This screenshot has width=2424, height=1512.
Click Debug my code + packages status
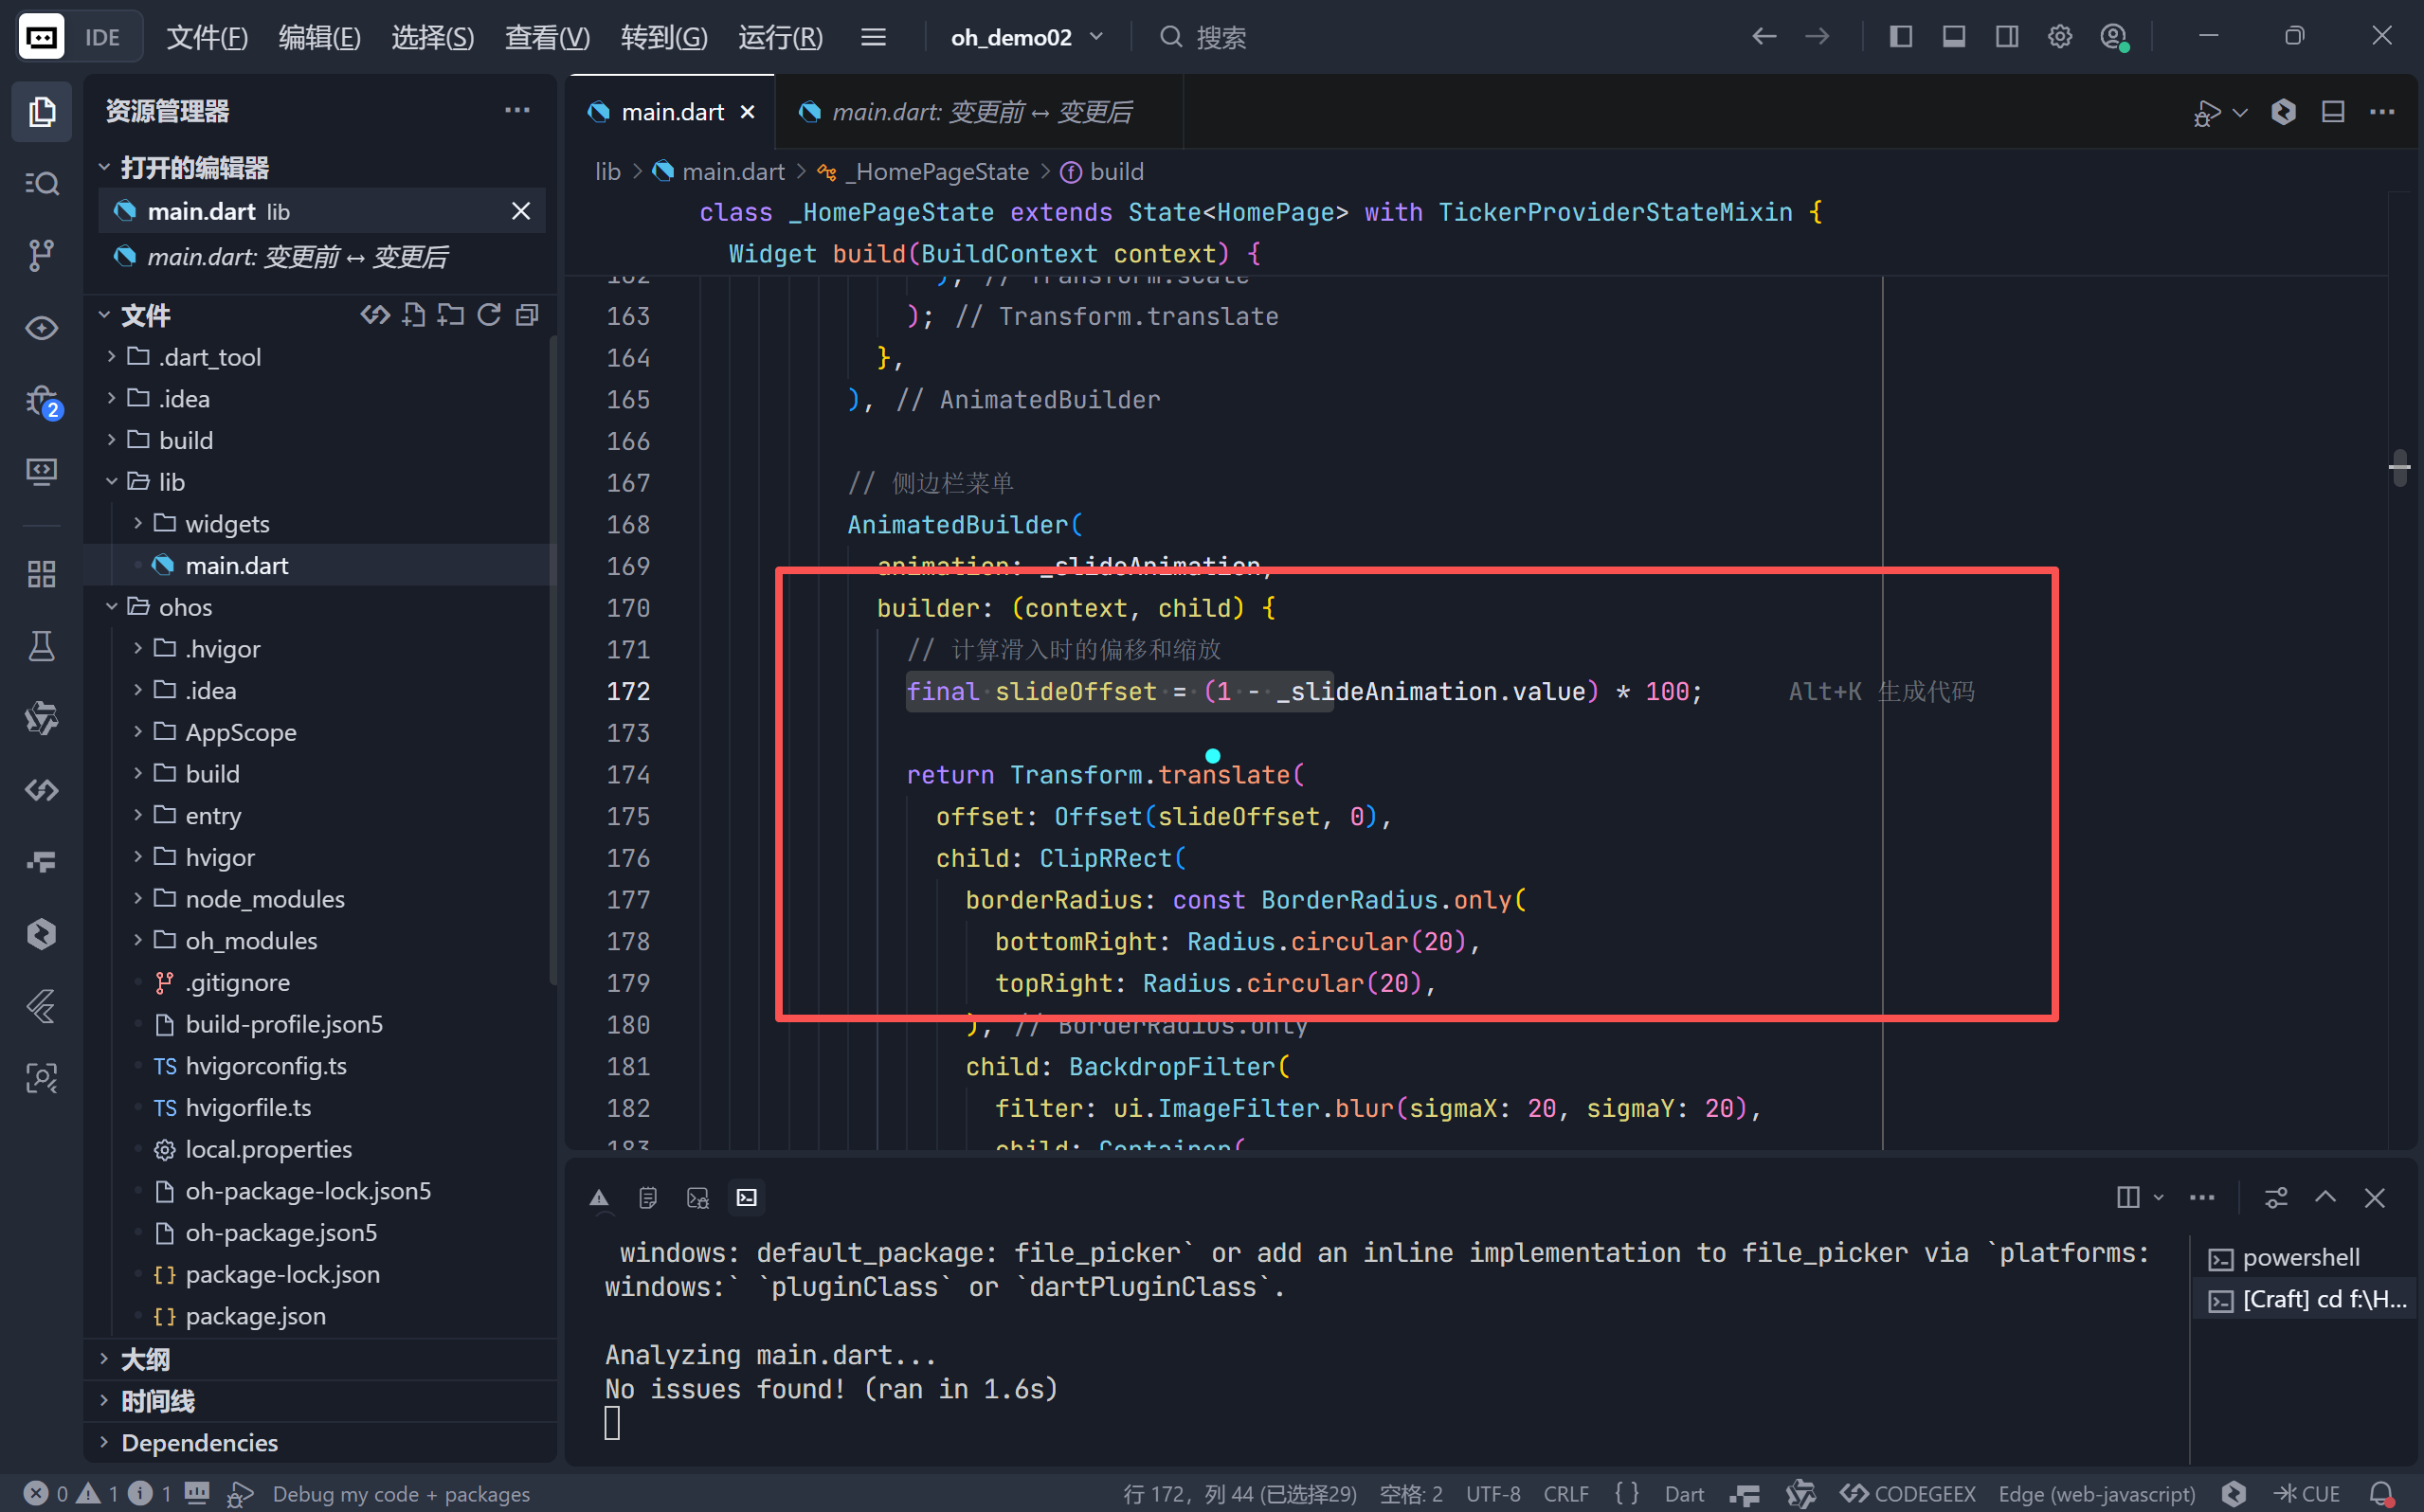click(x=400, y=1493)
